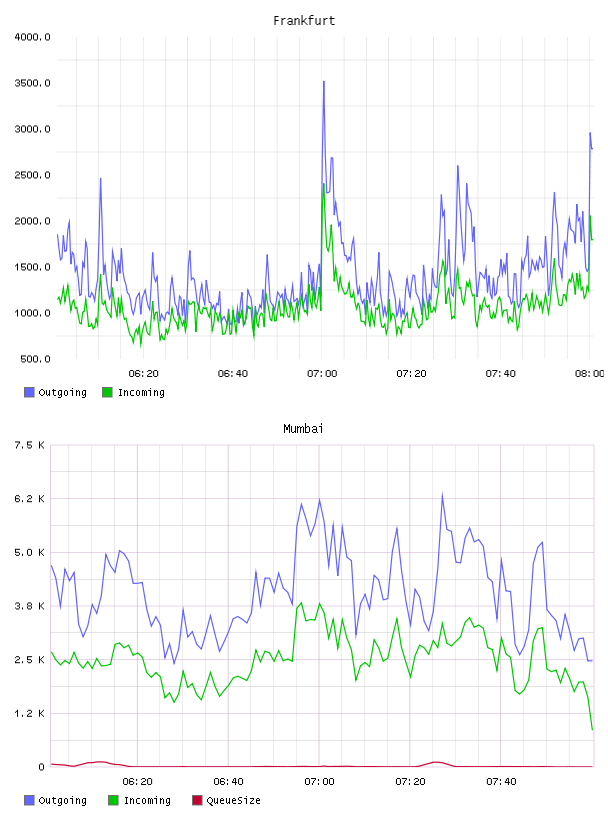The height and width of the screenshot is (816, 608).
Task: Click the 06:40 time label in Frankfurt chart
Action: pos(233,374)
